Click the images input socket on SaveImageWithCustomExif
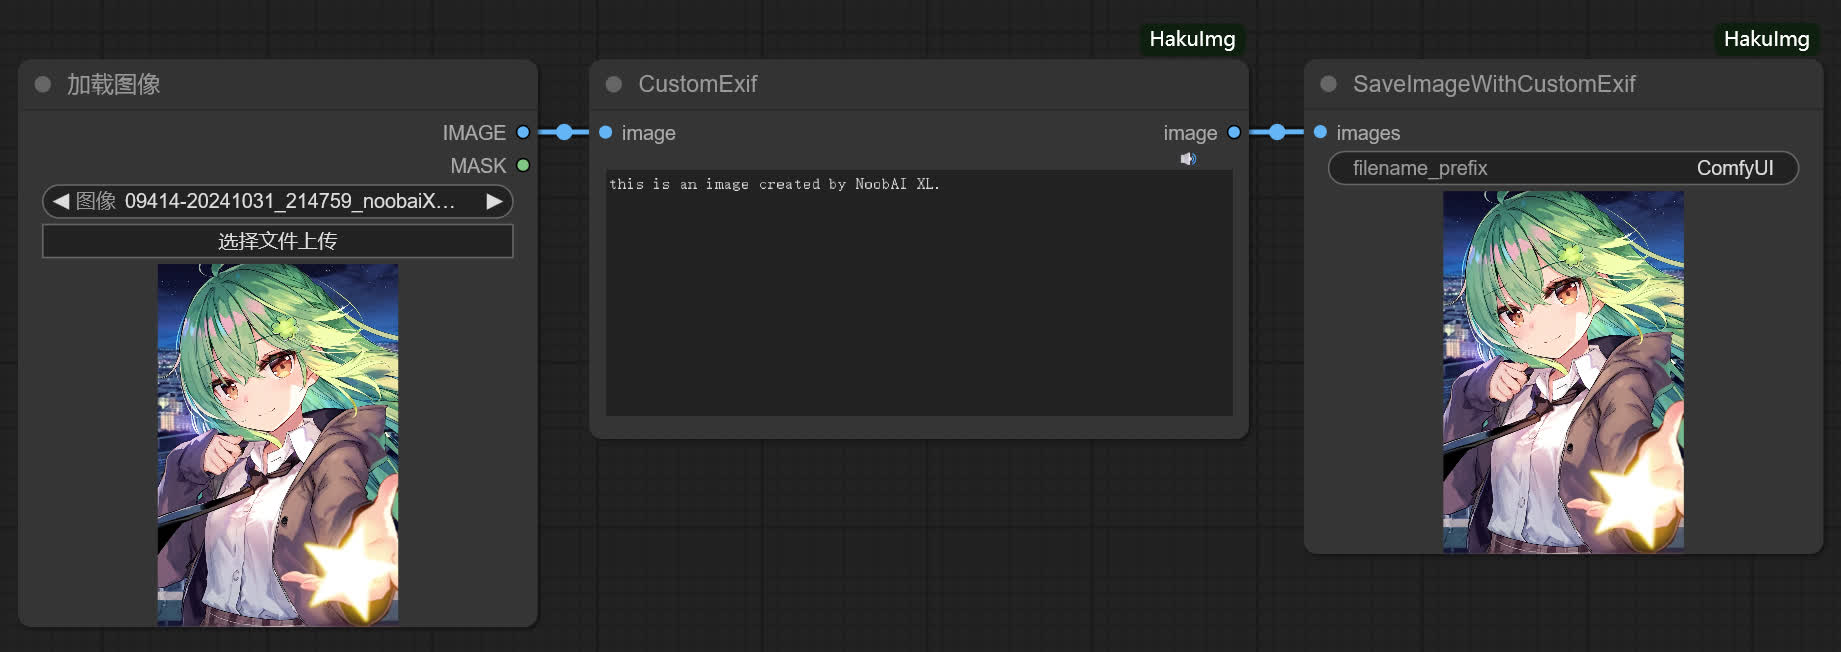The height and width of the screenshot is (652, 1841). pyautogui.click(x=1320, y=132)
